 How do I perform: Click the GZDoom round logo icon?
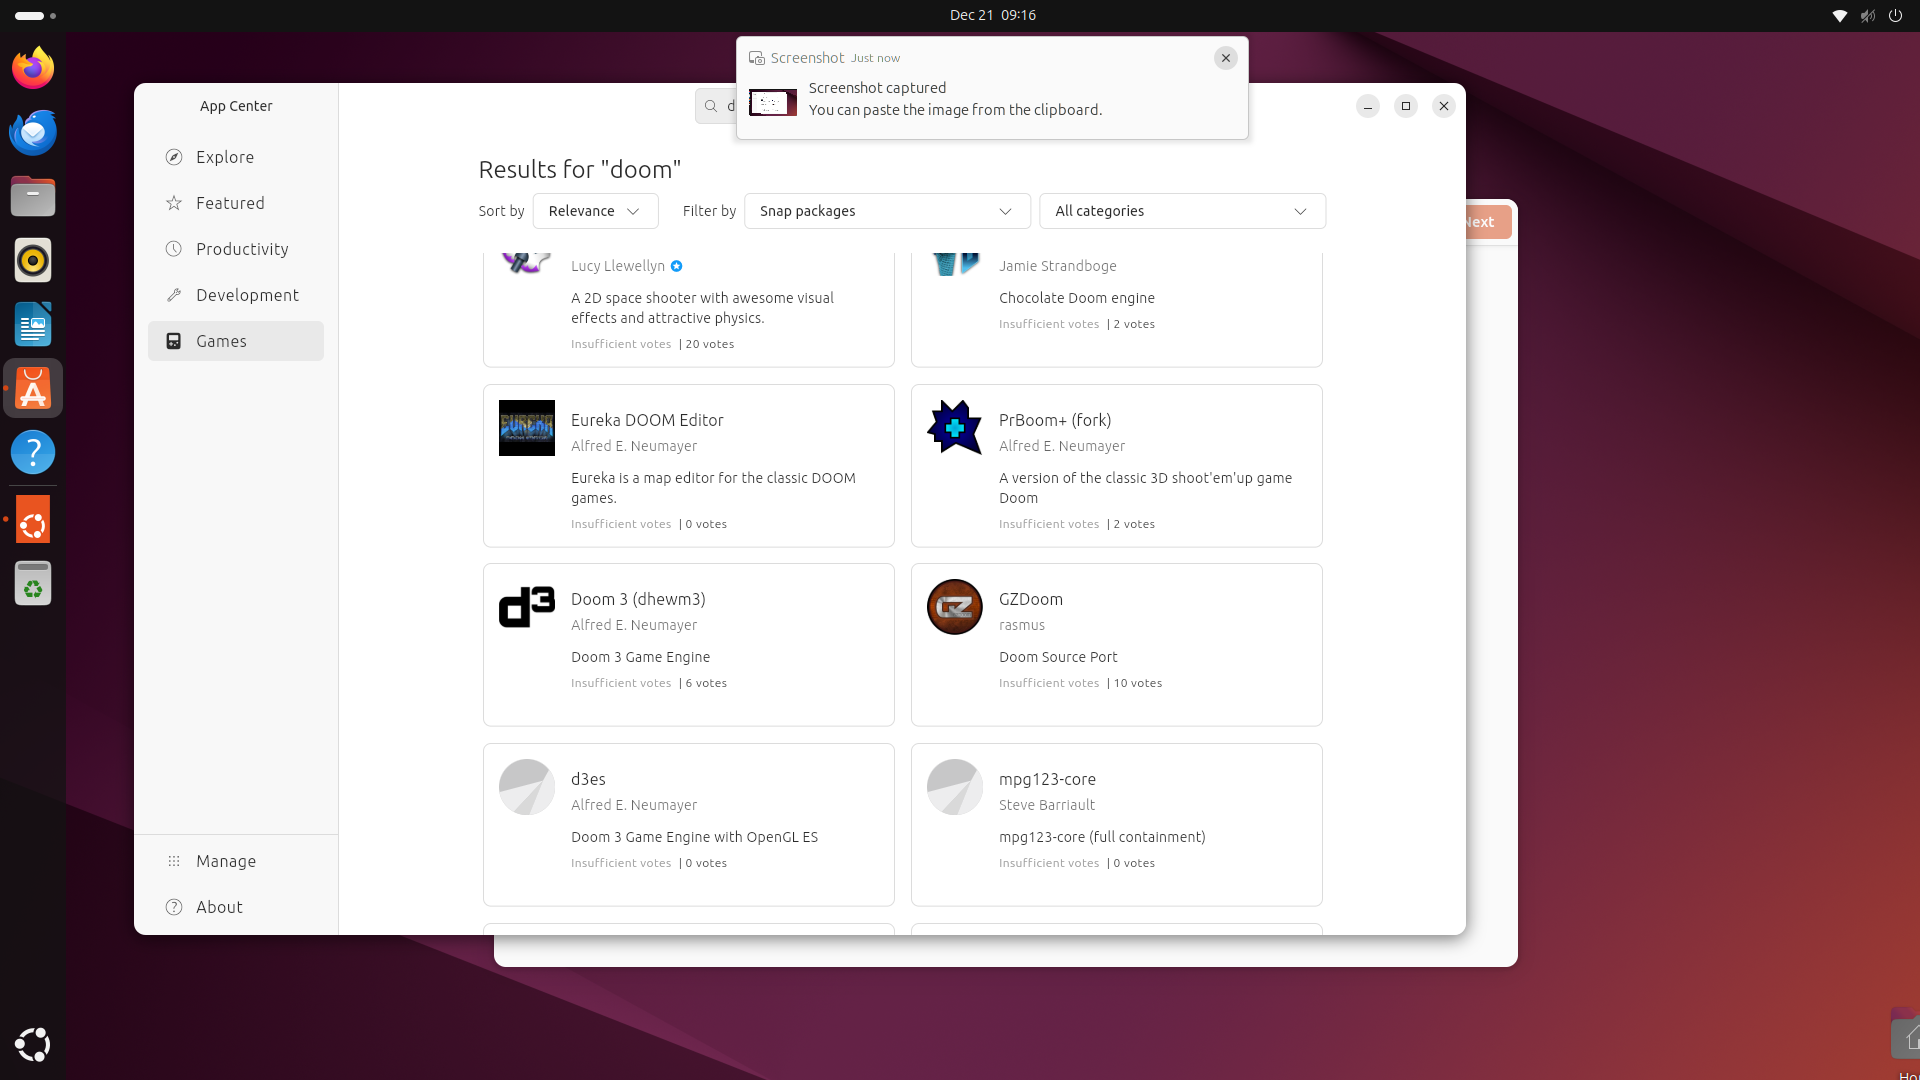pyautogui.click(x=954, y=607)
